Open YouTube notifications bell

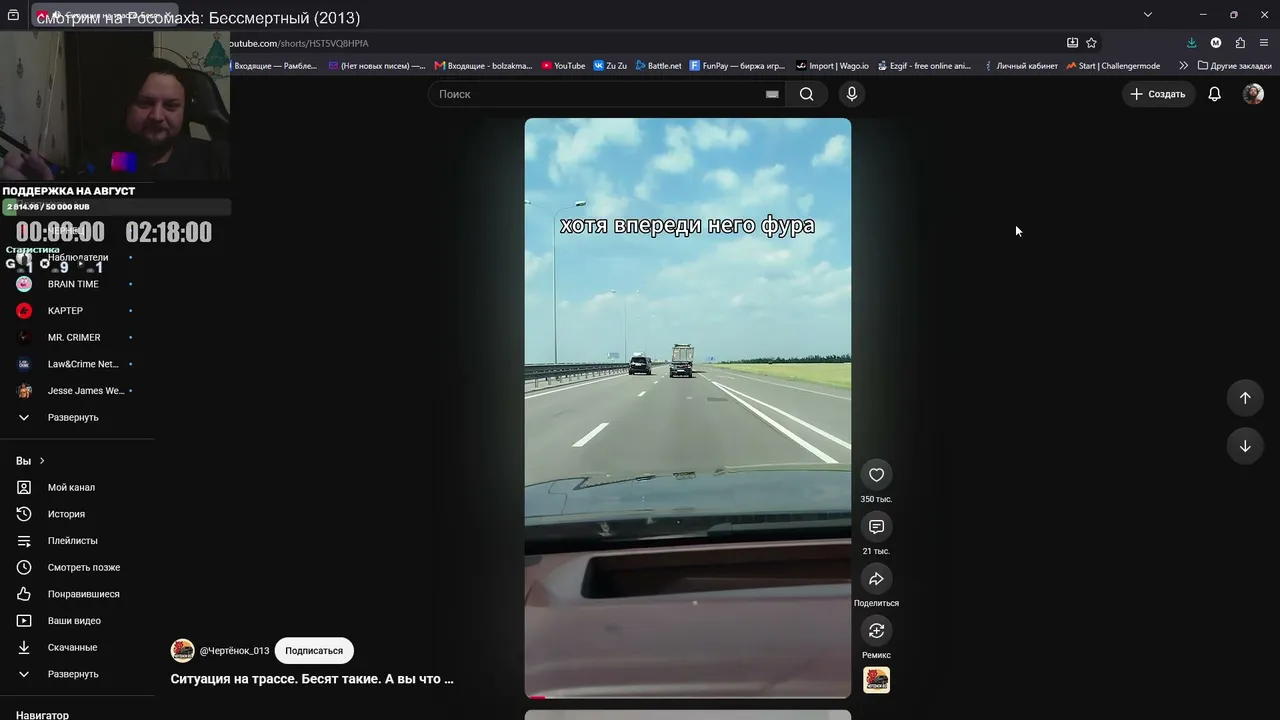point(1214,94)
